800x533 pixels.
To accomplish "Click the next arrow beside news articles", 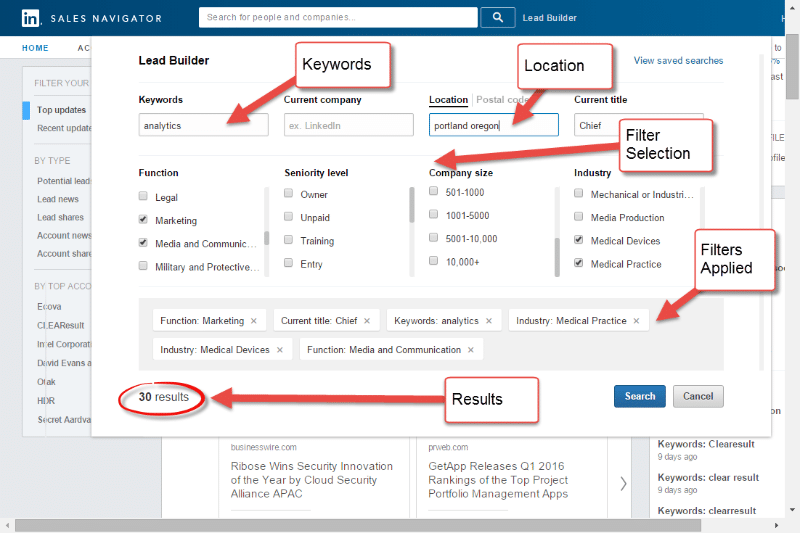I will click(x=624, y=483).
